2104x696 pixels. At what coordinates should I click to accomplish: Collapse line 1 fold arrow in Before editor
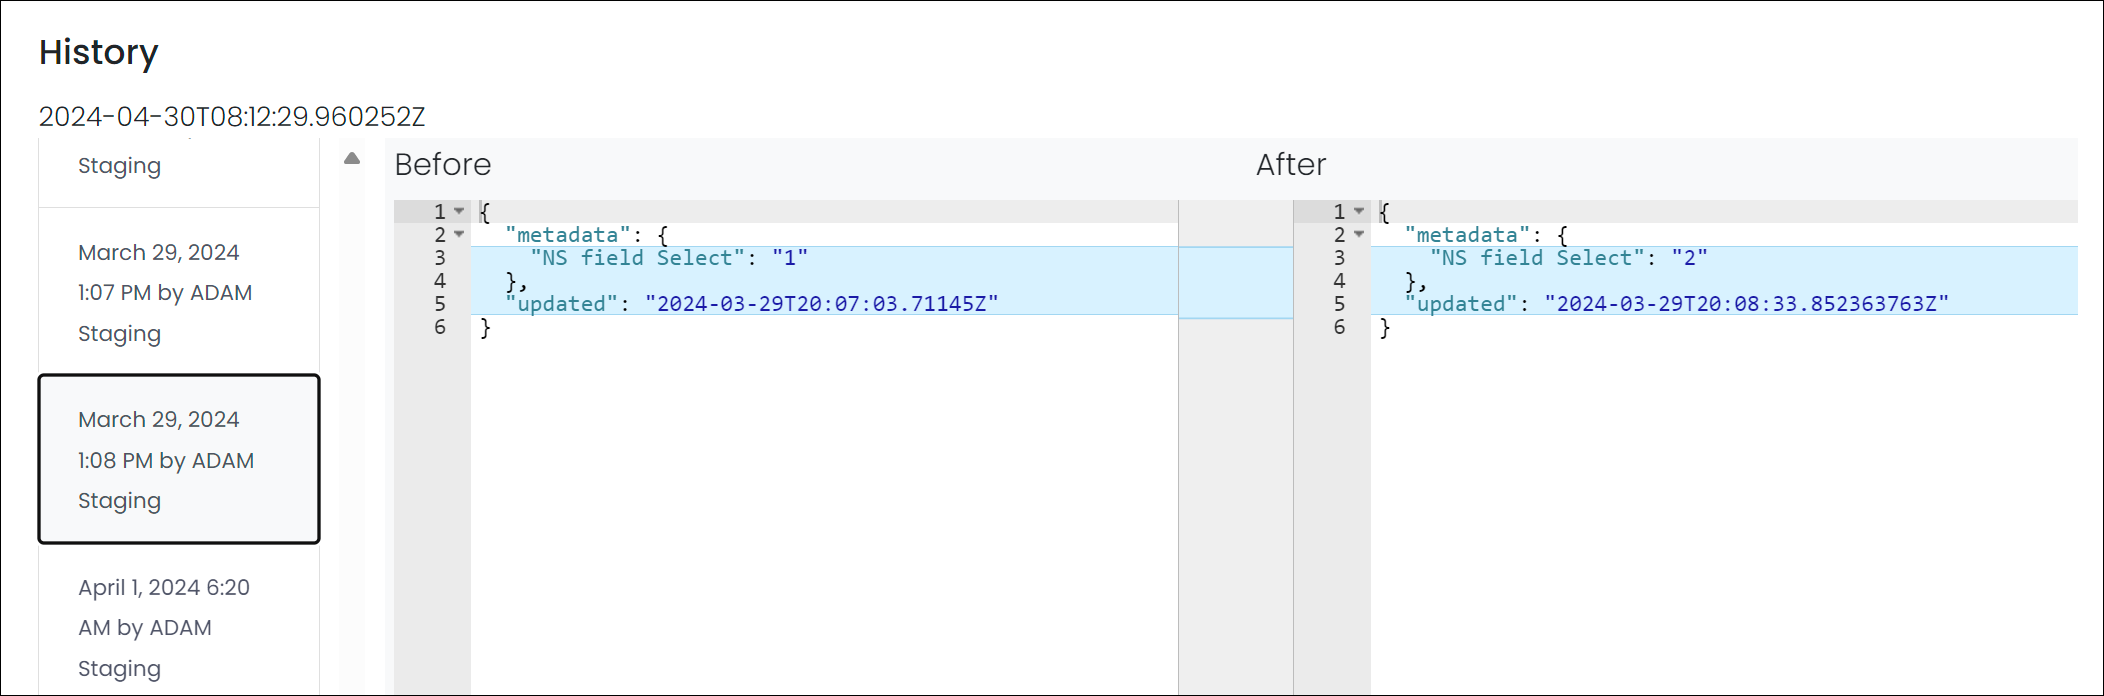(459, 211)
